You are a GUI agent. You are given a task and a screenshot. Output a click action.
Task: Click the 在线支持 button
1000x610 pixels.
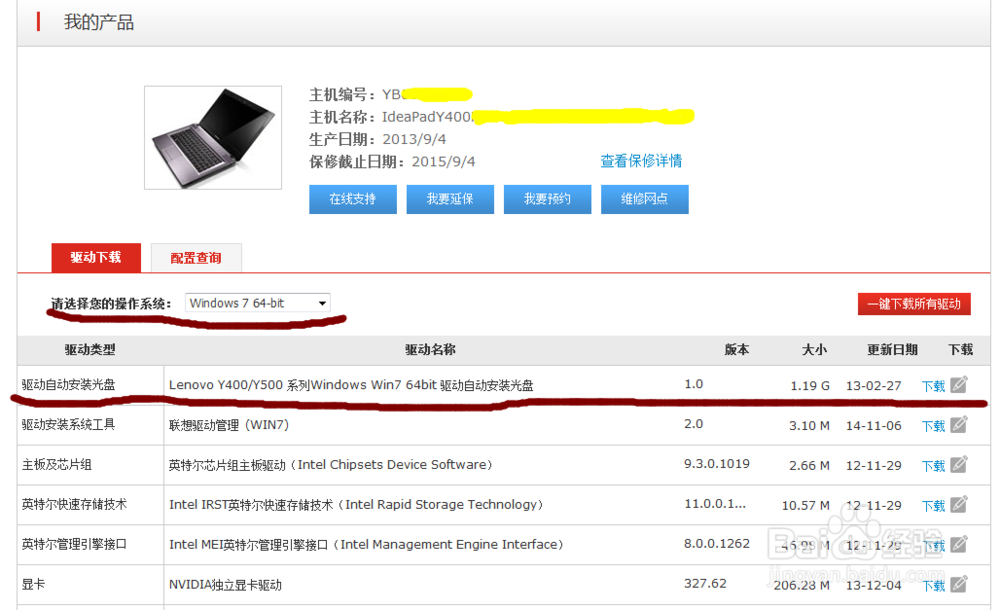point(353,199)
